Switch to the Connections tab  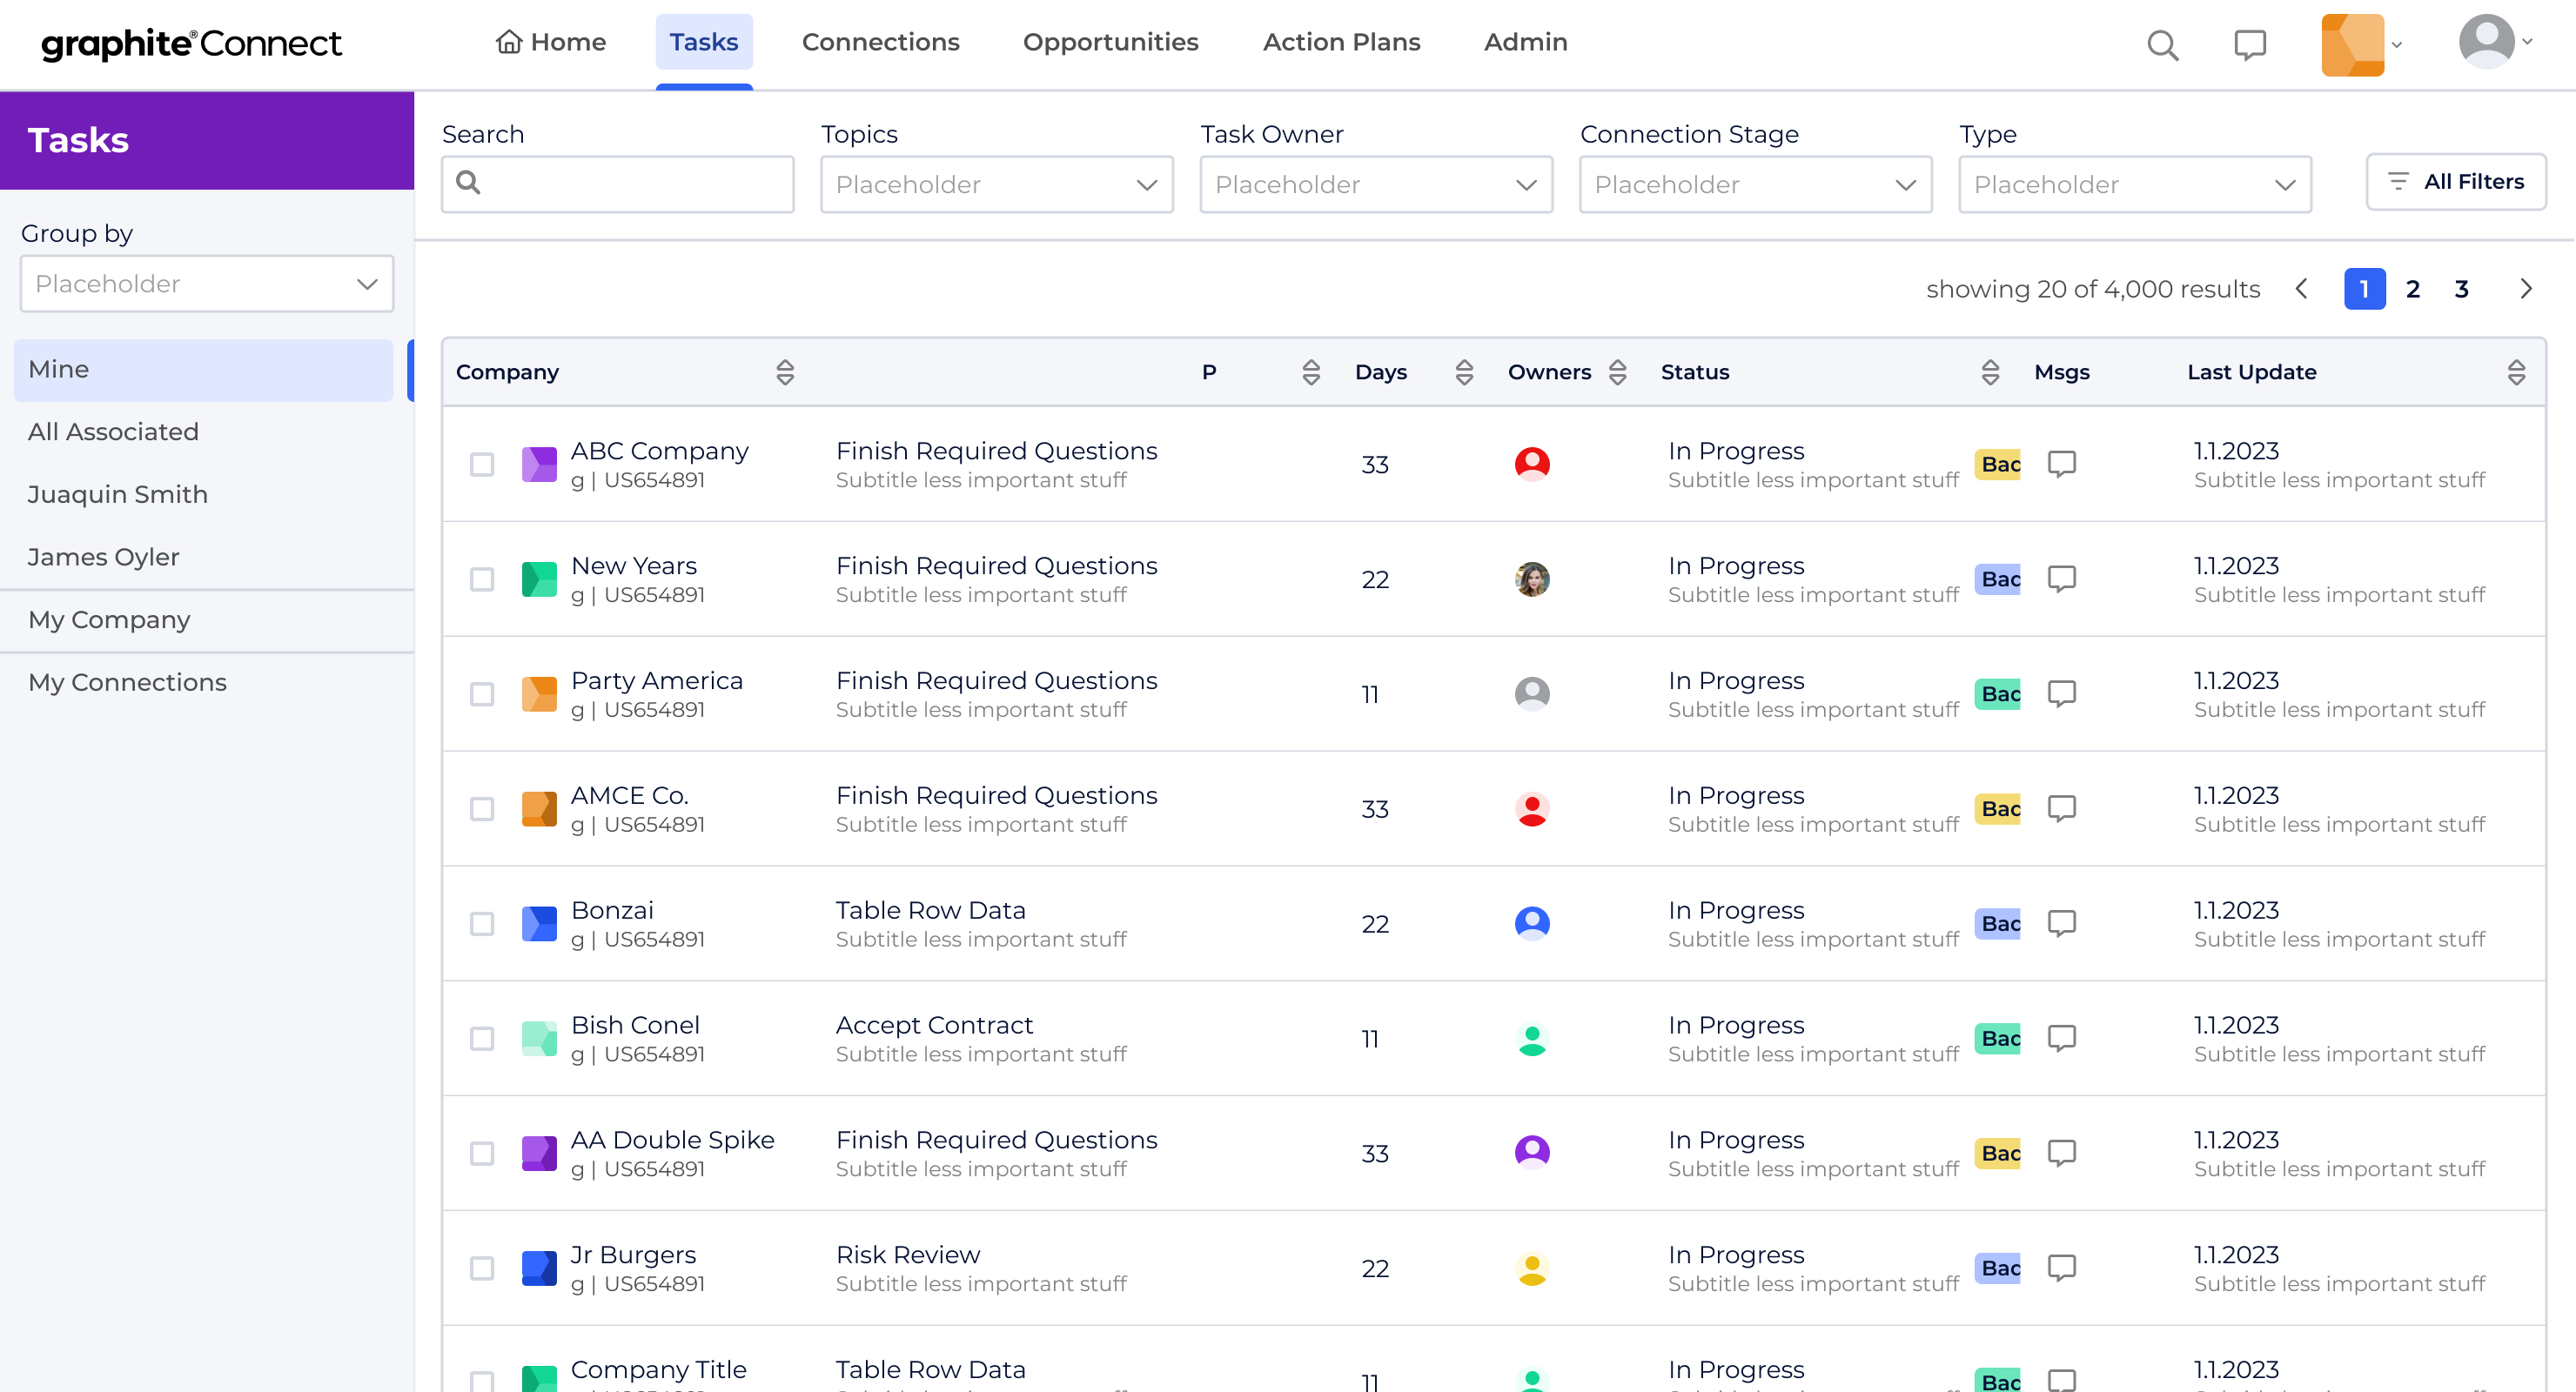click(880, 42)
